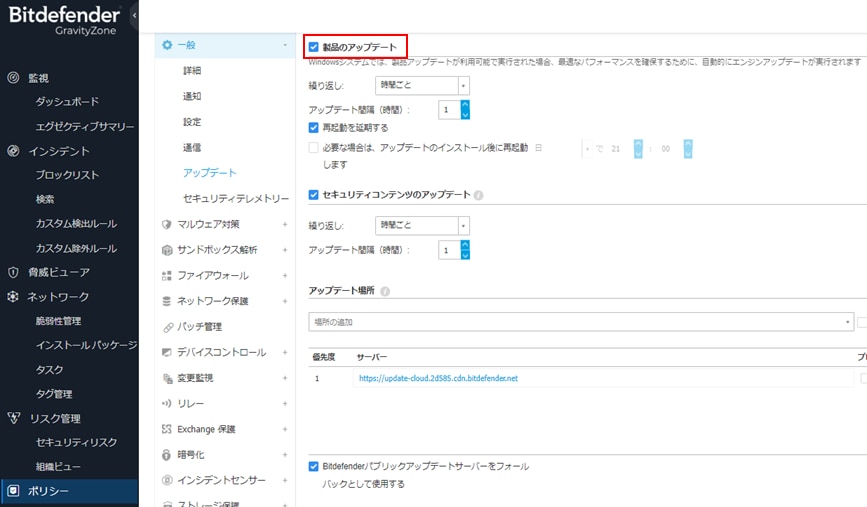Image resolution: width=867 pixels, height=507 pixels.
Task: Click the ネットワーク icon in sidebar
Action: coord(13,296)
